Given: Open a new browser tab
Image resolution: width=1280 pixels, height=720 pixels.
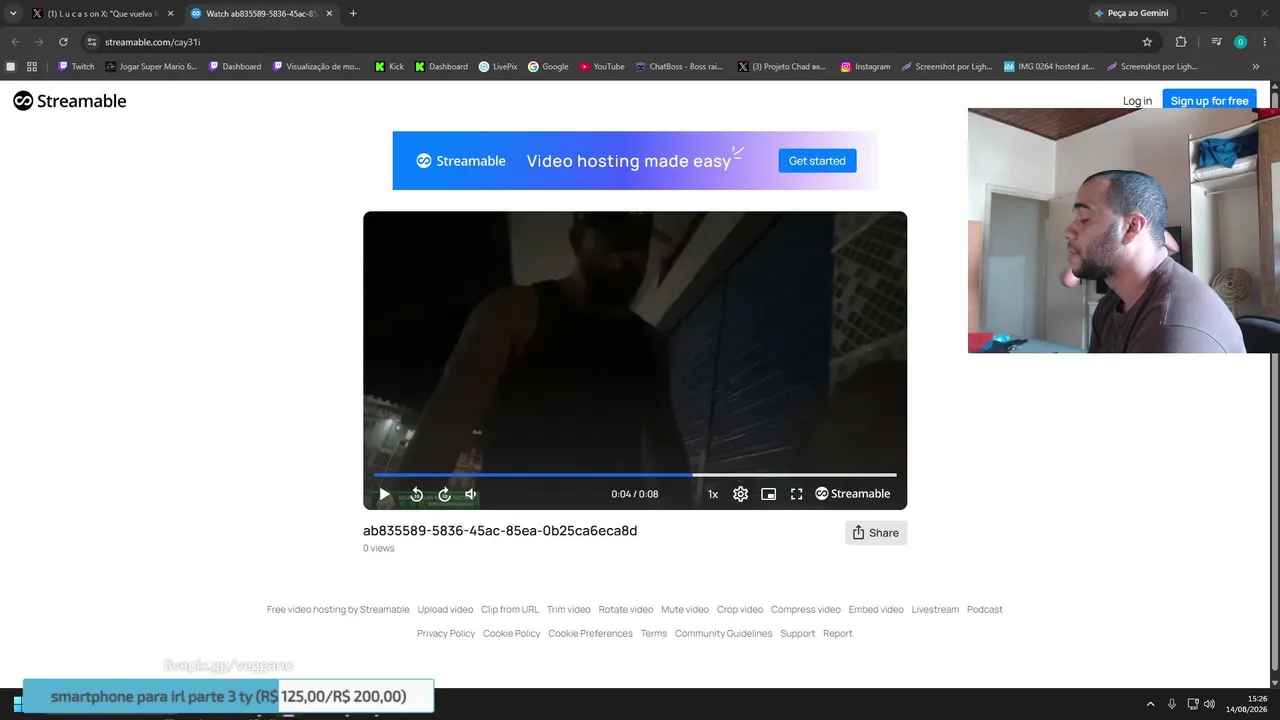Looking at the screenshot, I should point(353,14).
